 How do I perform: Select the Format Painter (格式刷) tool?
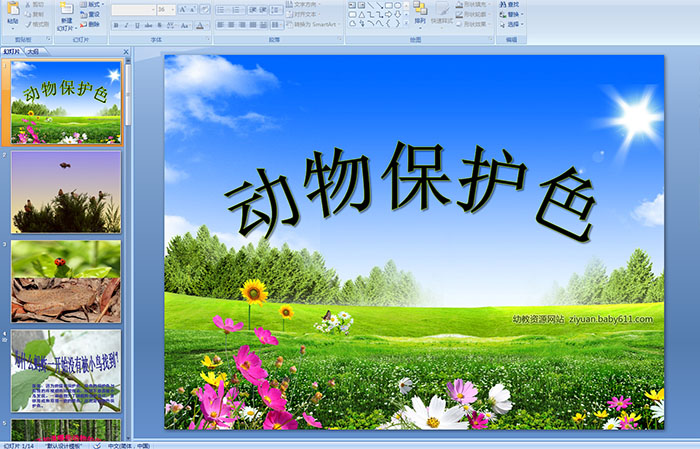(37, 24)
